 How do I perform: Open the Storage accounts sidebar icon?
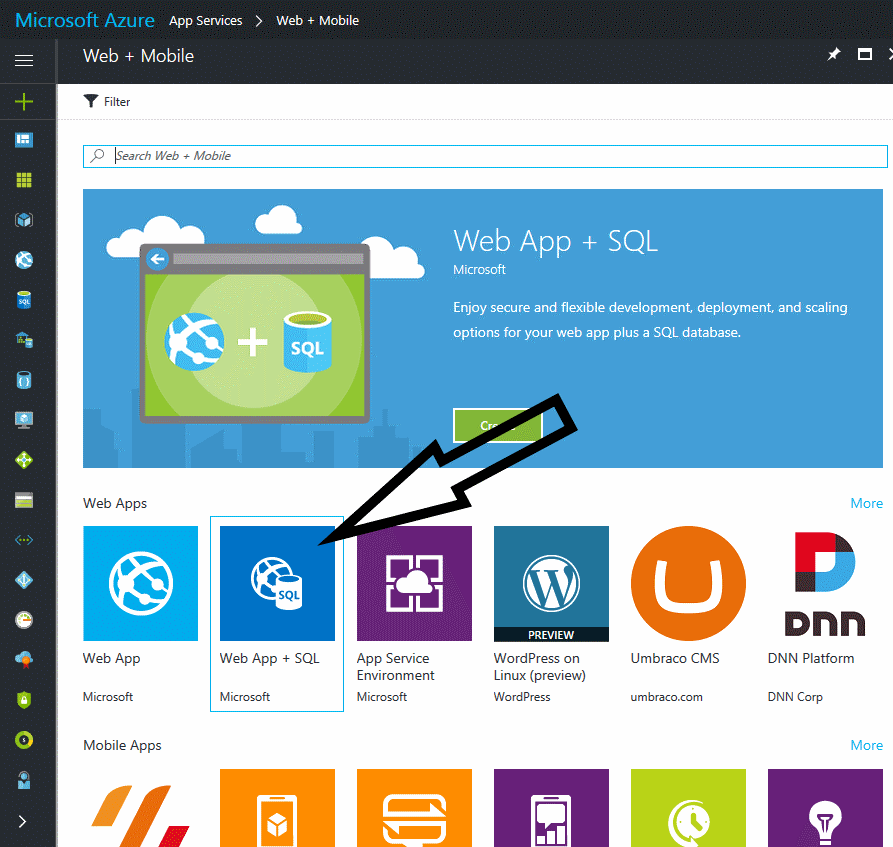pos(24,500)
